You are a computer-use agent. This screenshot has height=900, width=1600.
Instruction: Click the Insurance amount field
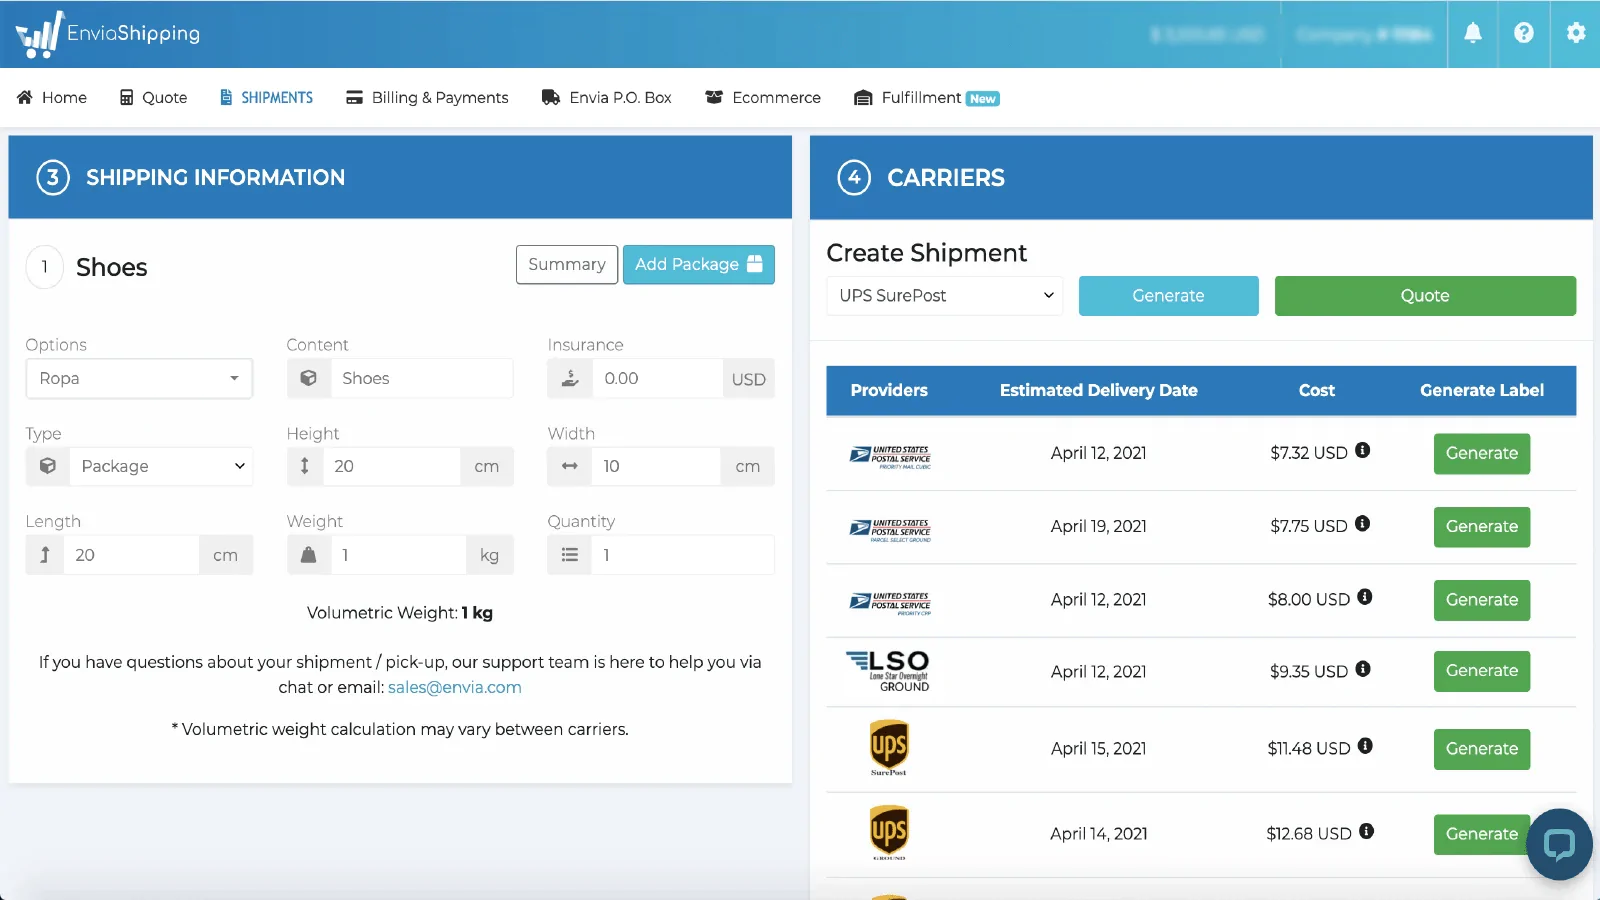657,378
